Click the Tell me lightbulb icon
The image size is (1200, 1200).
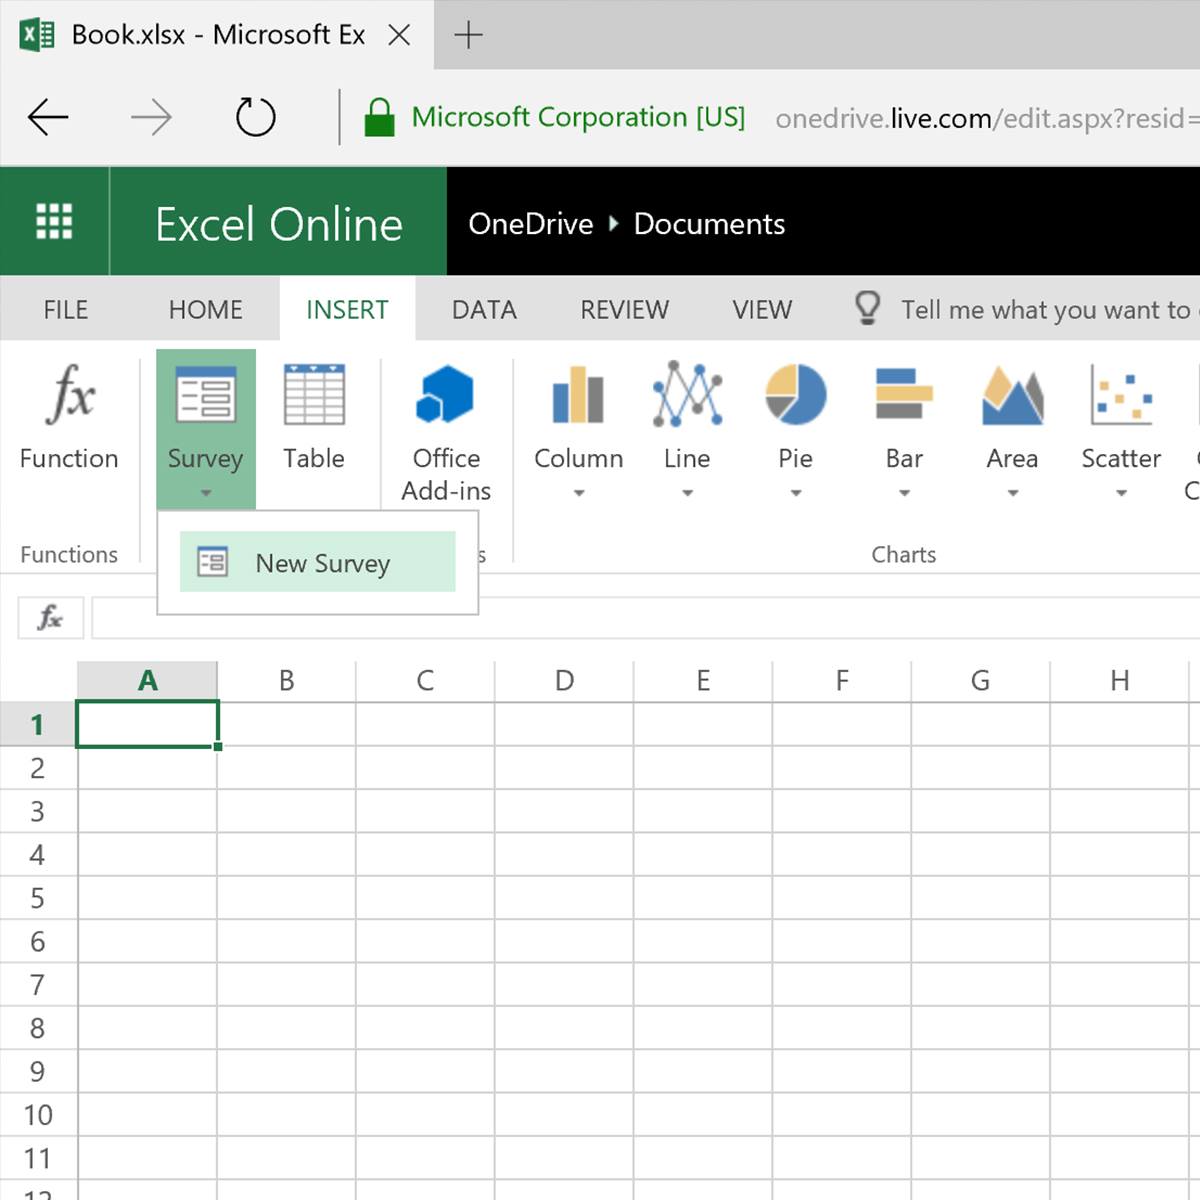pos(867,308)
